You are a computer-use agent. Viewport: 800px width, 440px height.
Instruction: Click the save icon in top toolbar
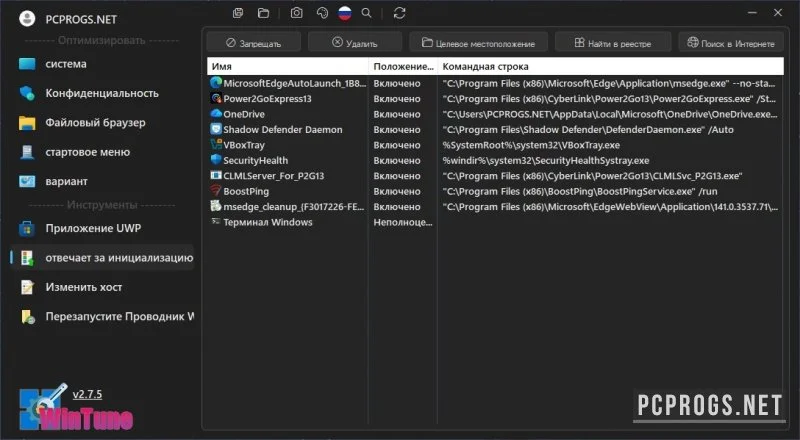pos(238,13)
